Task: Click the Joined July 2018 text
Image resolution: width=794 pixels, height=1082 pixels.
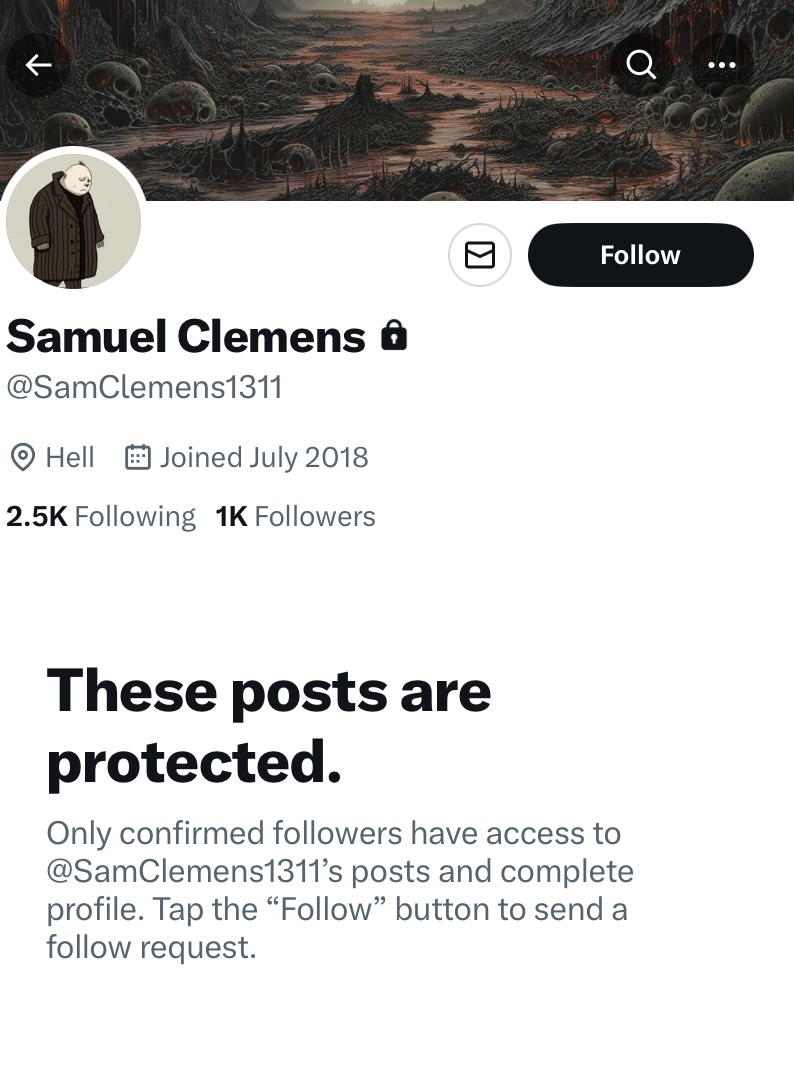Action: (264, 458)
